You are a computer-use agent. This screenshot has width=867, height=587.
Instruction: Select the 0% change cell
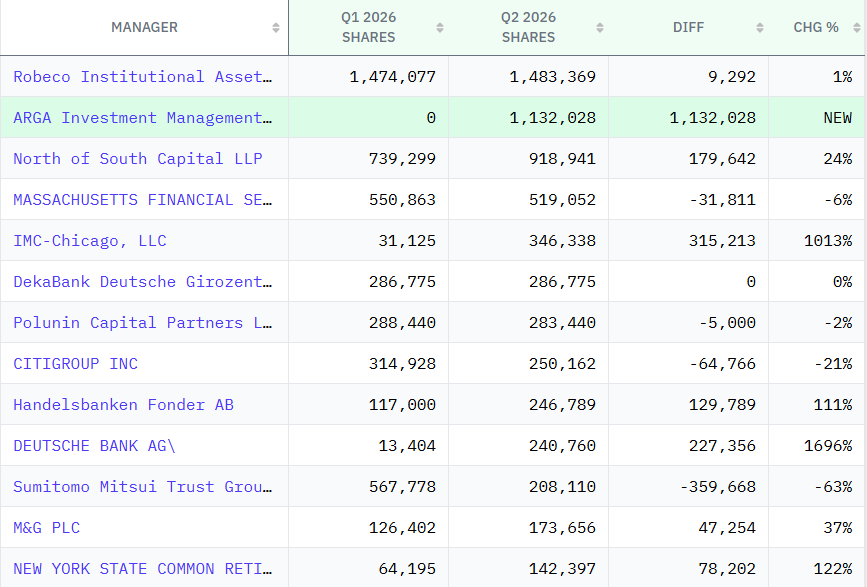(842, 281)
